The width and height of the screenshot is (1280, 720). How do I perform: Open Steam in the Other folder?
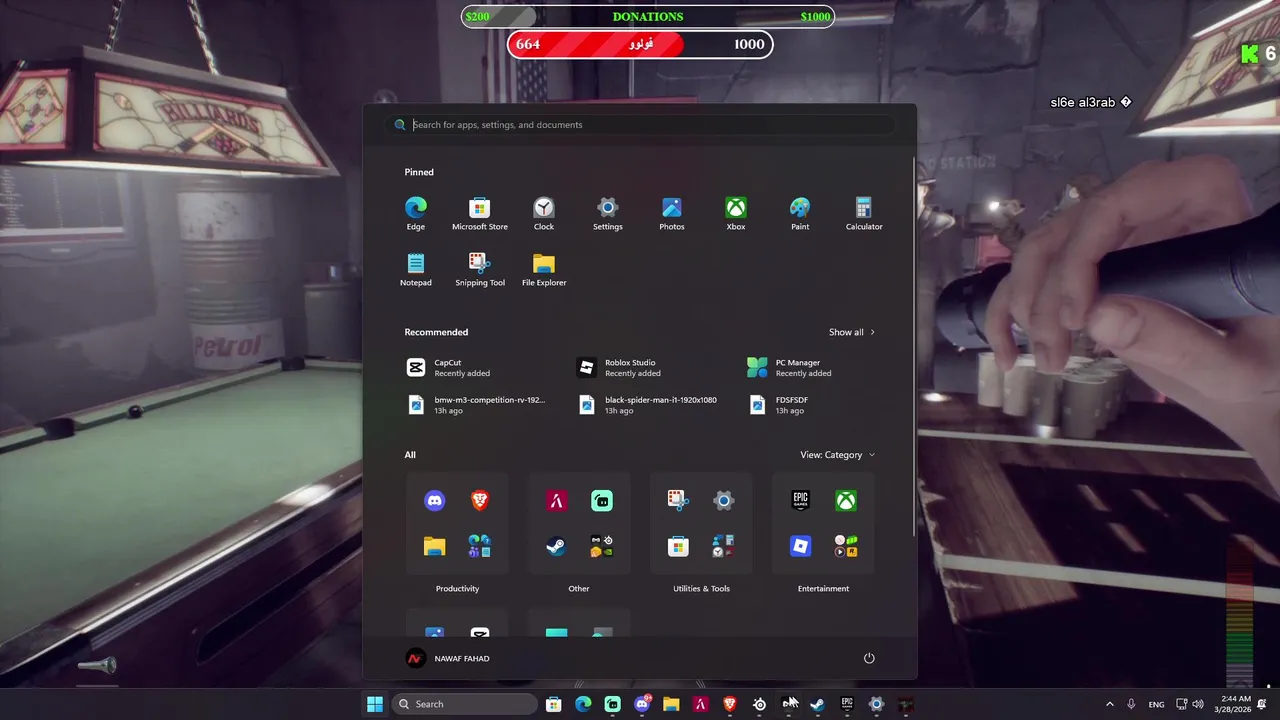click(556, 546)
